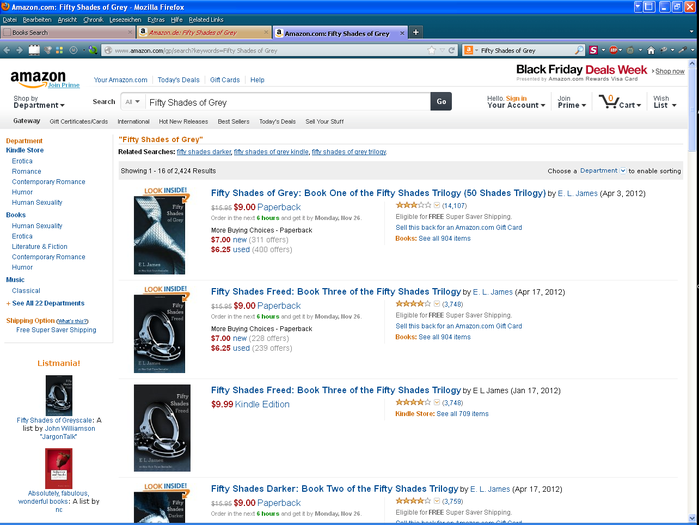Open the Hilfe menu
The height and width of the screenshot is (525, 699).
[x=177, y=20]
